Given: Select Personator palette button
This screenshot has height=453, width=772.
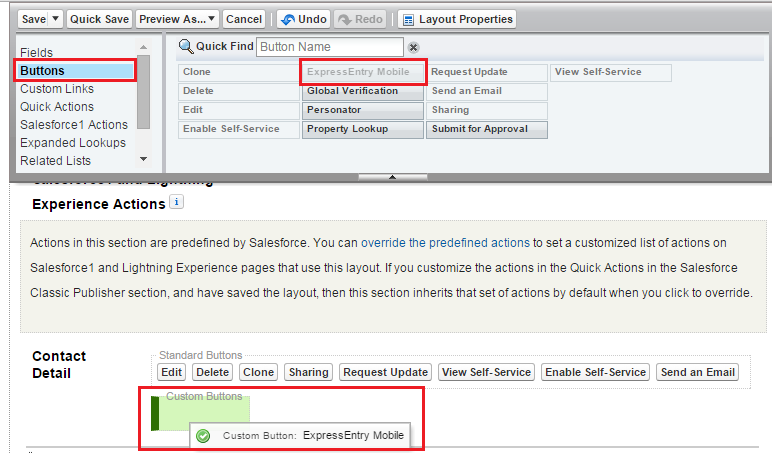Looking at the screenshot, I should 363,110.
